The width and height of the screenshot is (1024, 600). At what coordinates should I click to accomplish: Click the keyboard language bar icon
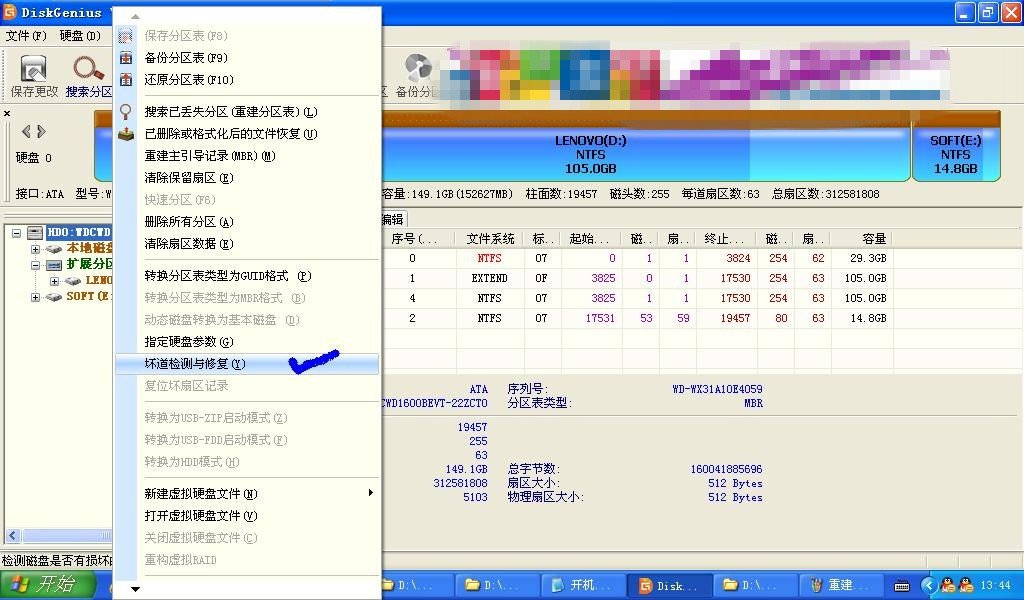pyautogui.click(x=902, y=586)
